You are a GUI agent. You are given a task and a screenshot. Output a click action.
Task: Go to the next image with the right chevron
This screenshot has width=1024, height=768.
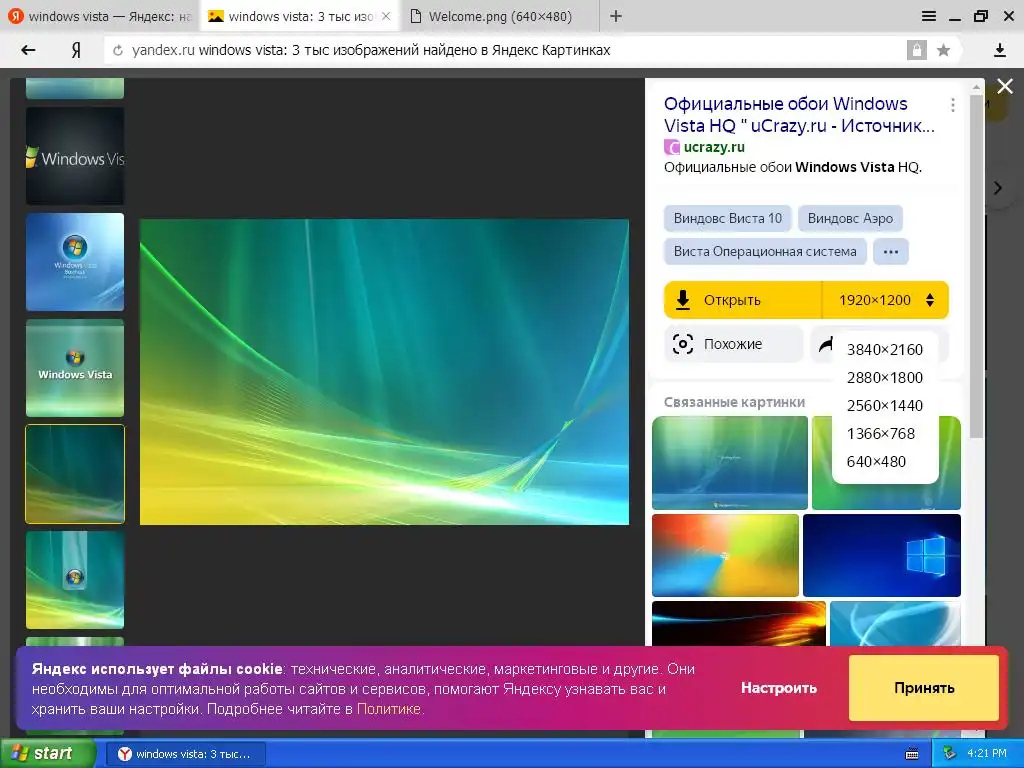click(x=998, y=188)
